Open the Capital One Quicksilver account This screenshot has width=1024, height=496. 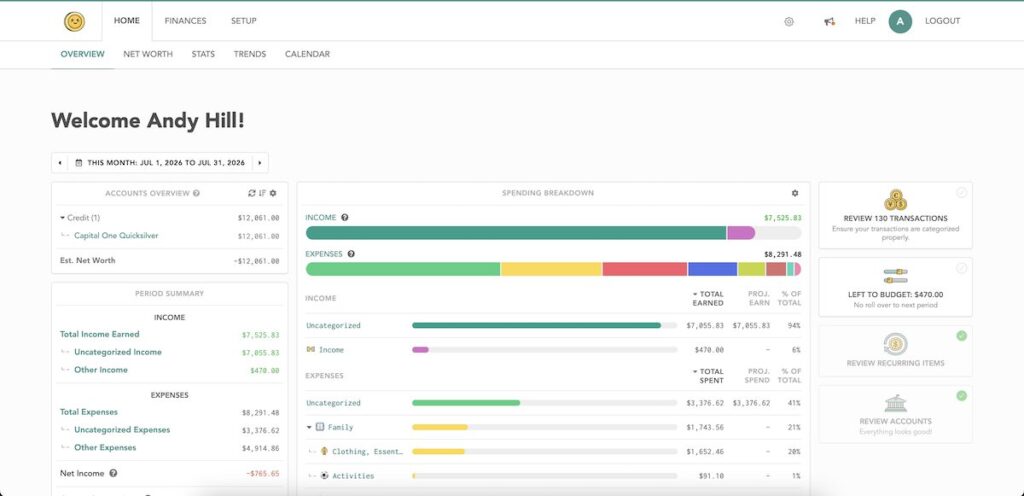116,236
